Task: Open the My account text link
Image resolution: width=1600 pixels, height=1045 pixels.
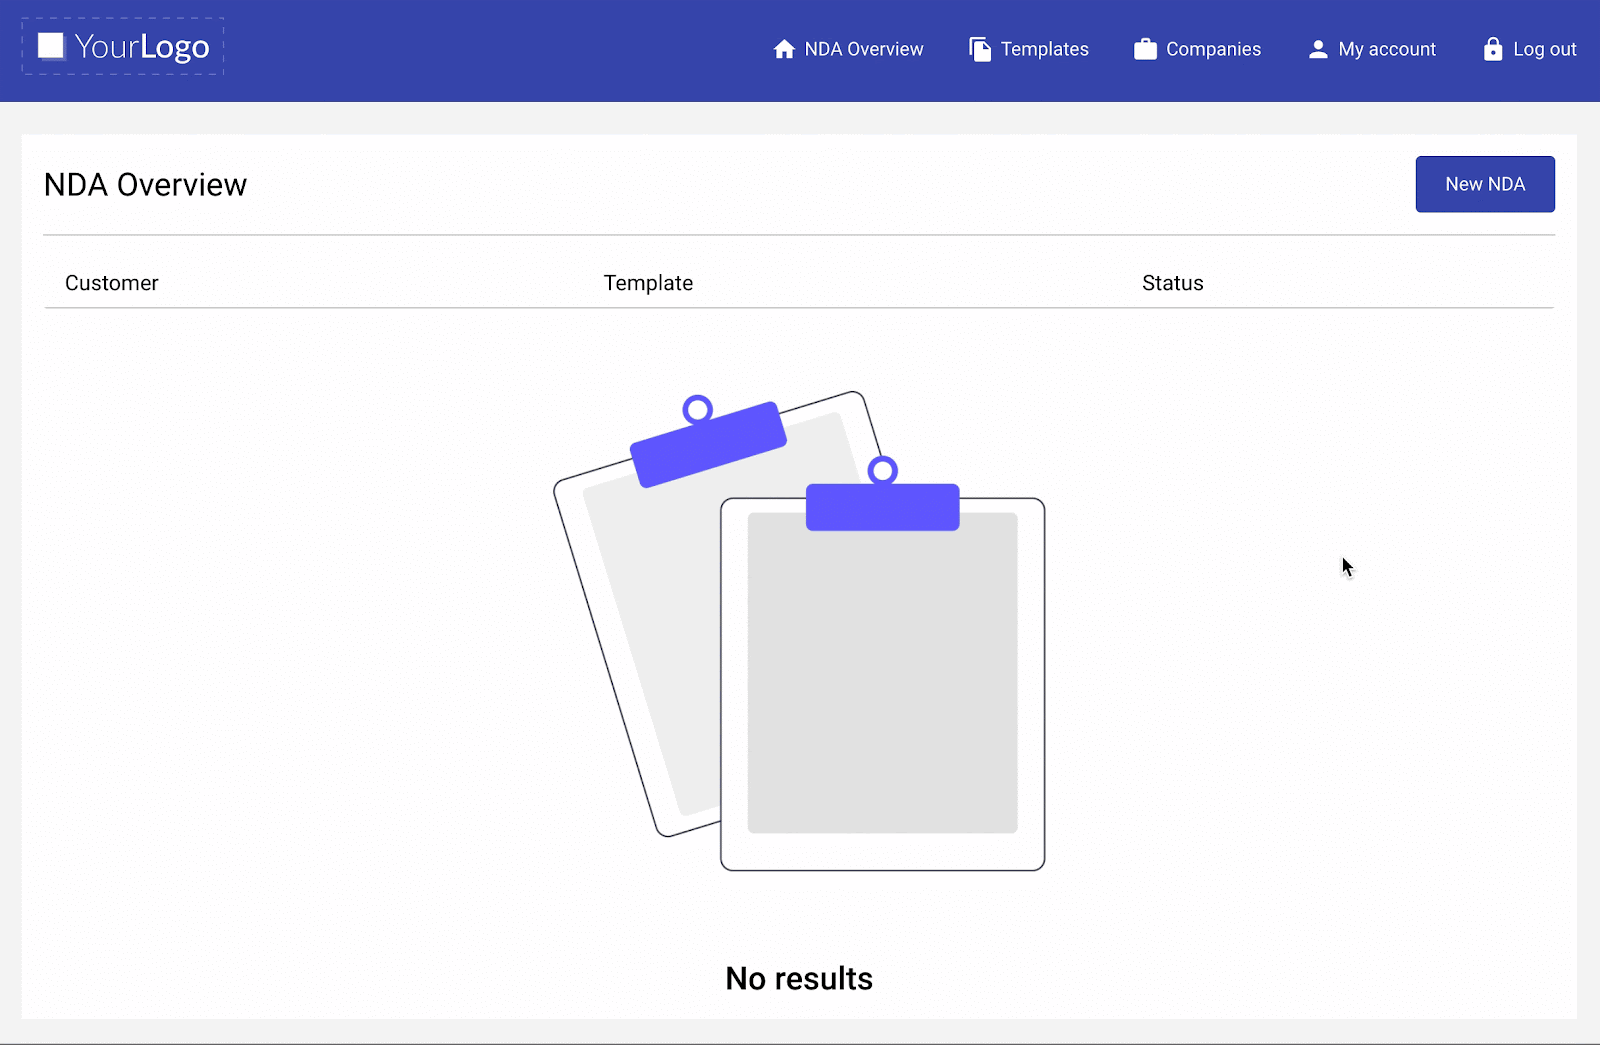Action: pos(1387,49)
